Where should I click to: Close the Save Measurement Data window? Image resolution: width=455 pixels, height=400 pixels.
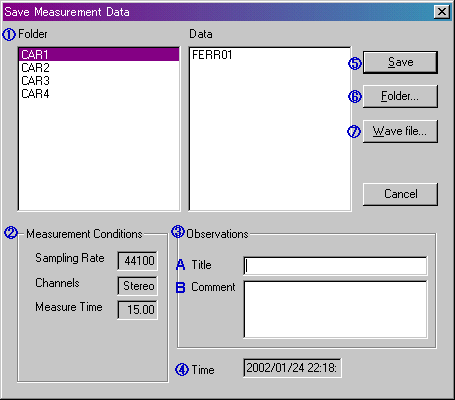(x=442, y=12)
